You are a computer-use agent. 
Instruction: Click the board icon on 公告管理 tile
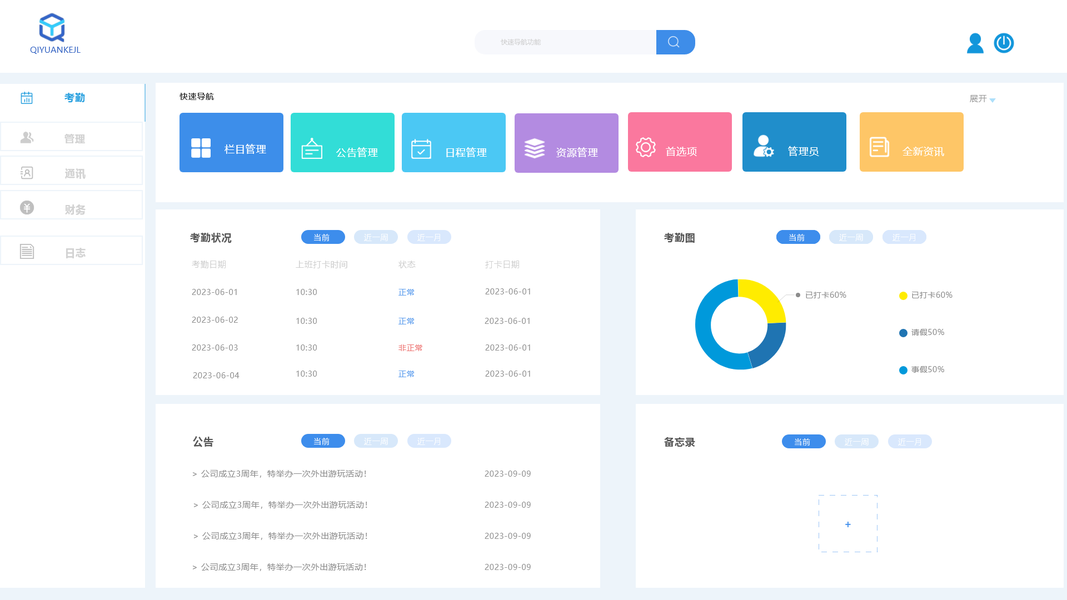coord(312,148)
